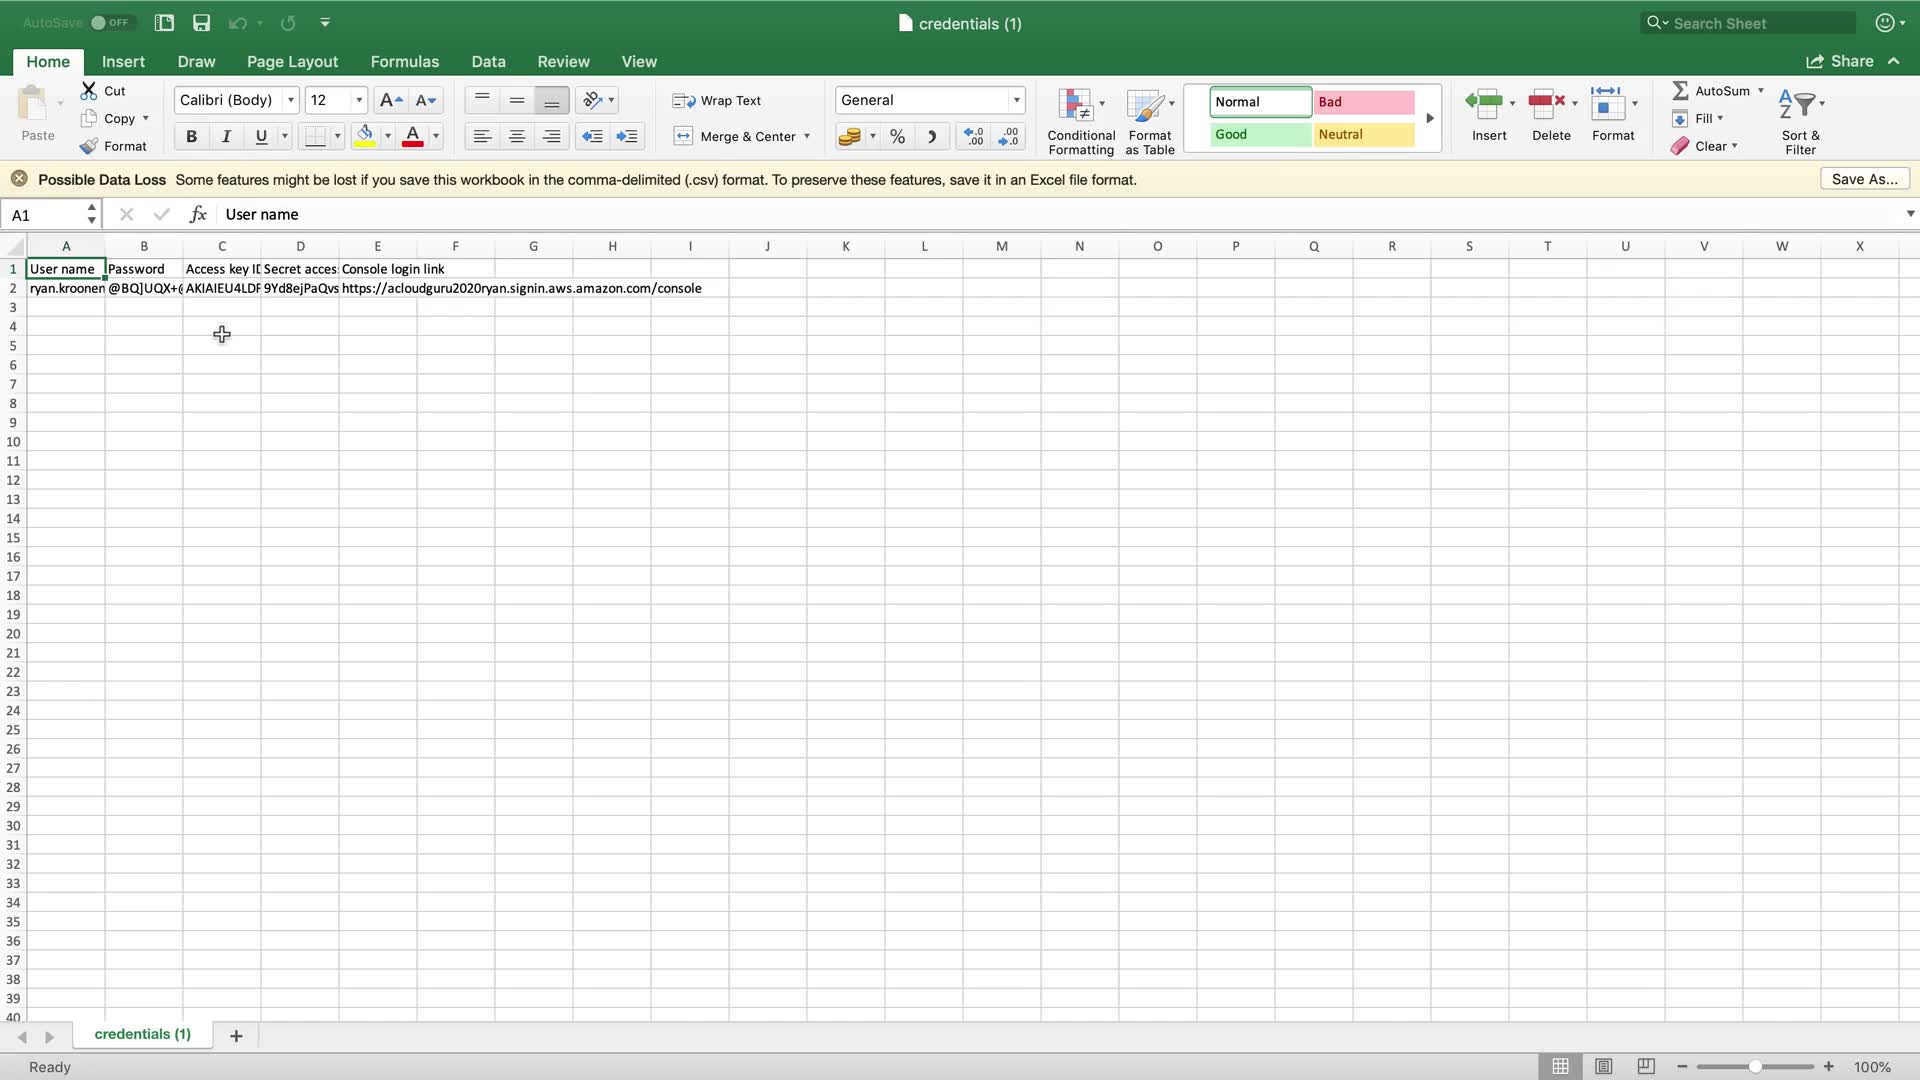This screenshot has height=1080, width=1920.
Task: Click the Save As... button
Action: 1864,179
